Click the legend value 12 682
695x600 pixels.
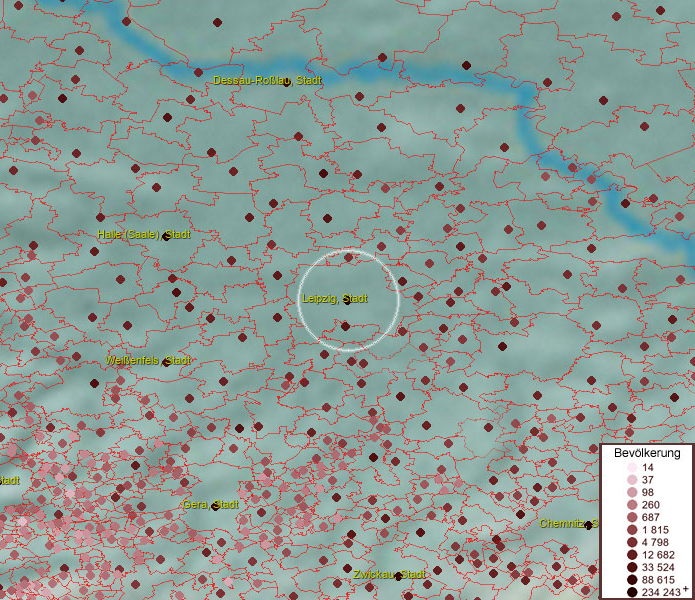[658, 555]
